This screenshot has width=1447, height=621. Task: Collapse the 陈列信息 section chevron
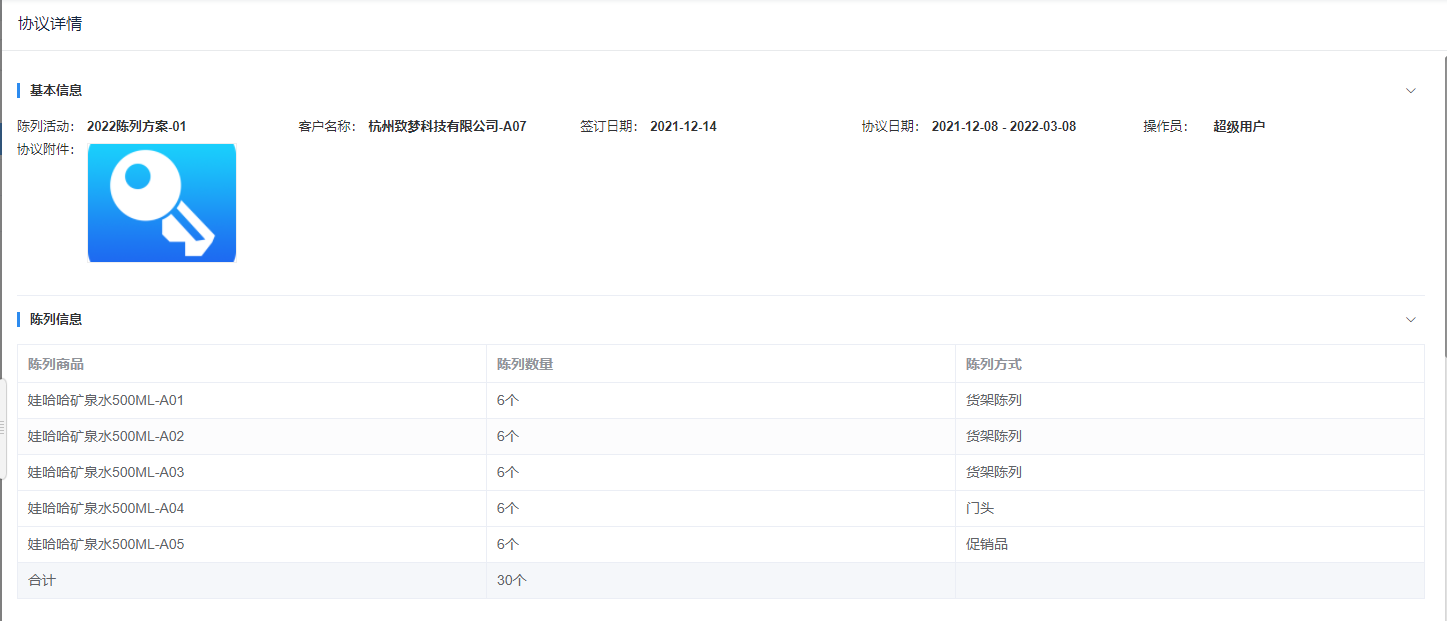pos(1411,320)
